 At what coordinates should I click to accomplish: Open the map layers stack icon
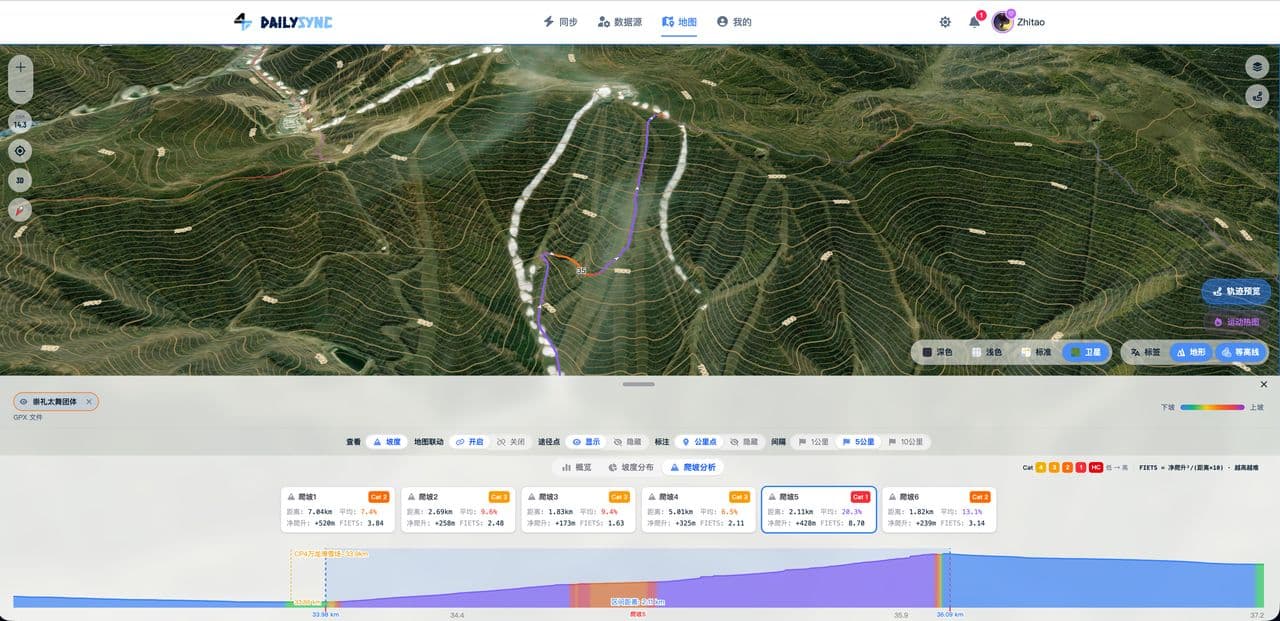coord(1257,67)
